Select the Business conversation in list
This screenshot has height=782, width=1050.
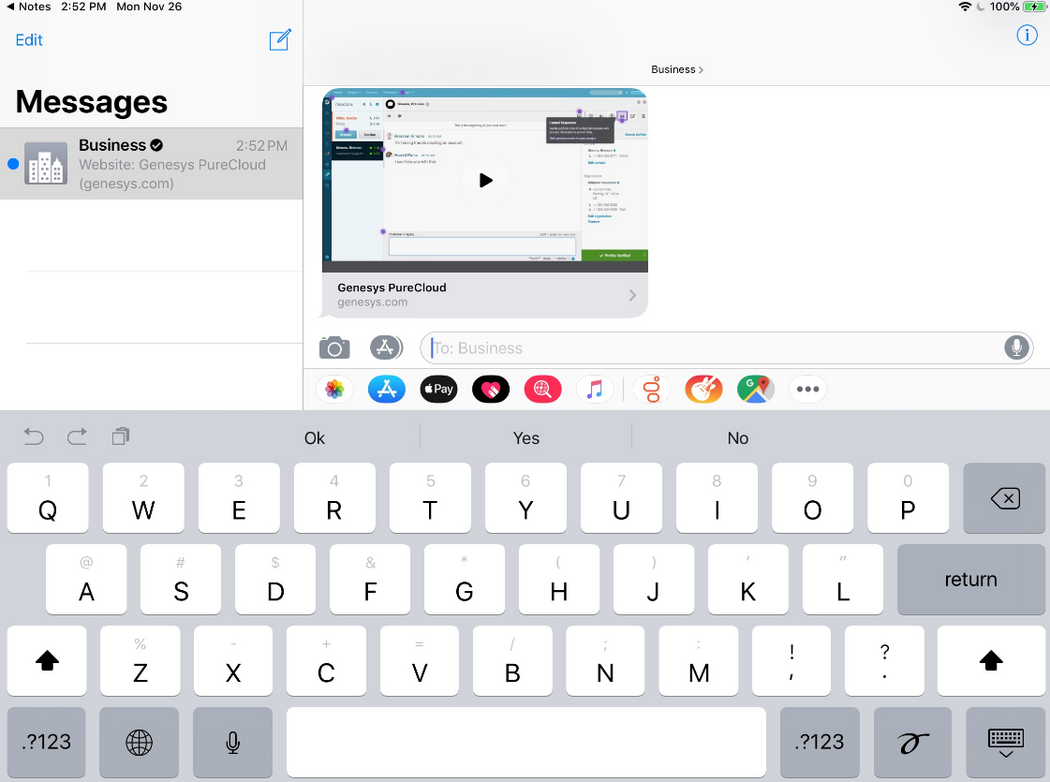pyautogui.click(x=151, y=164)
